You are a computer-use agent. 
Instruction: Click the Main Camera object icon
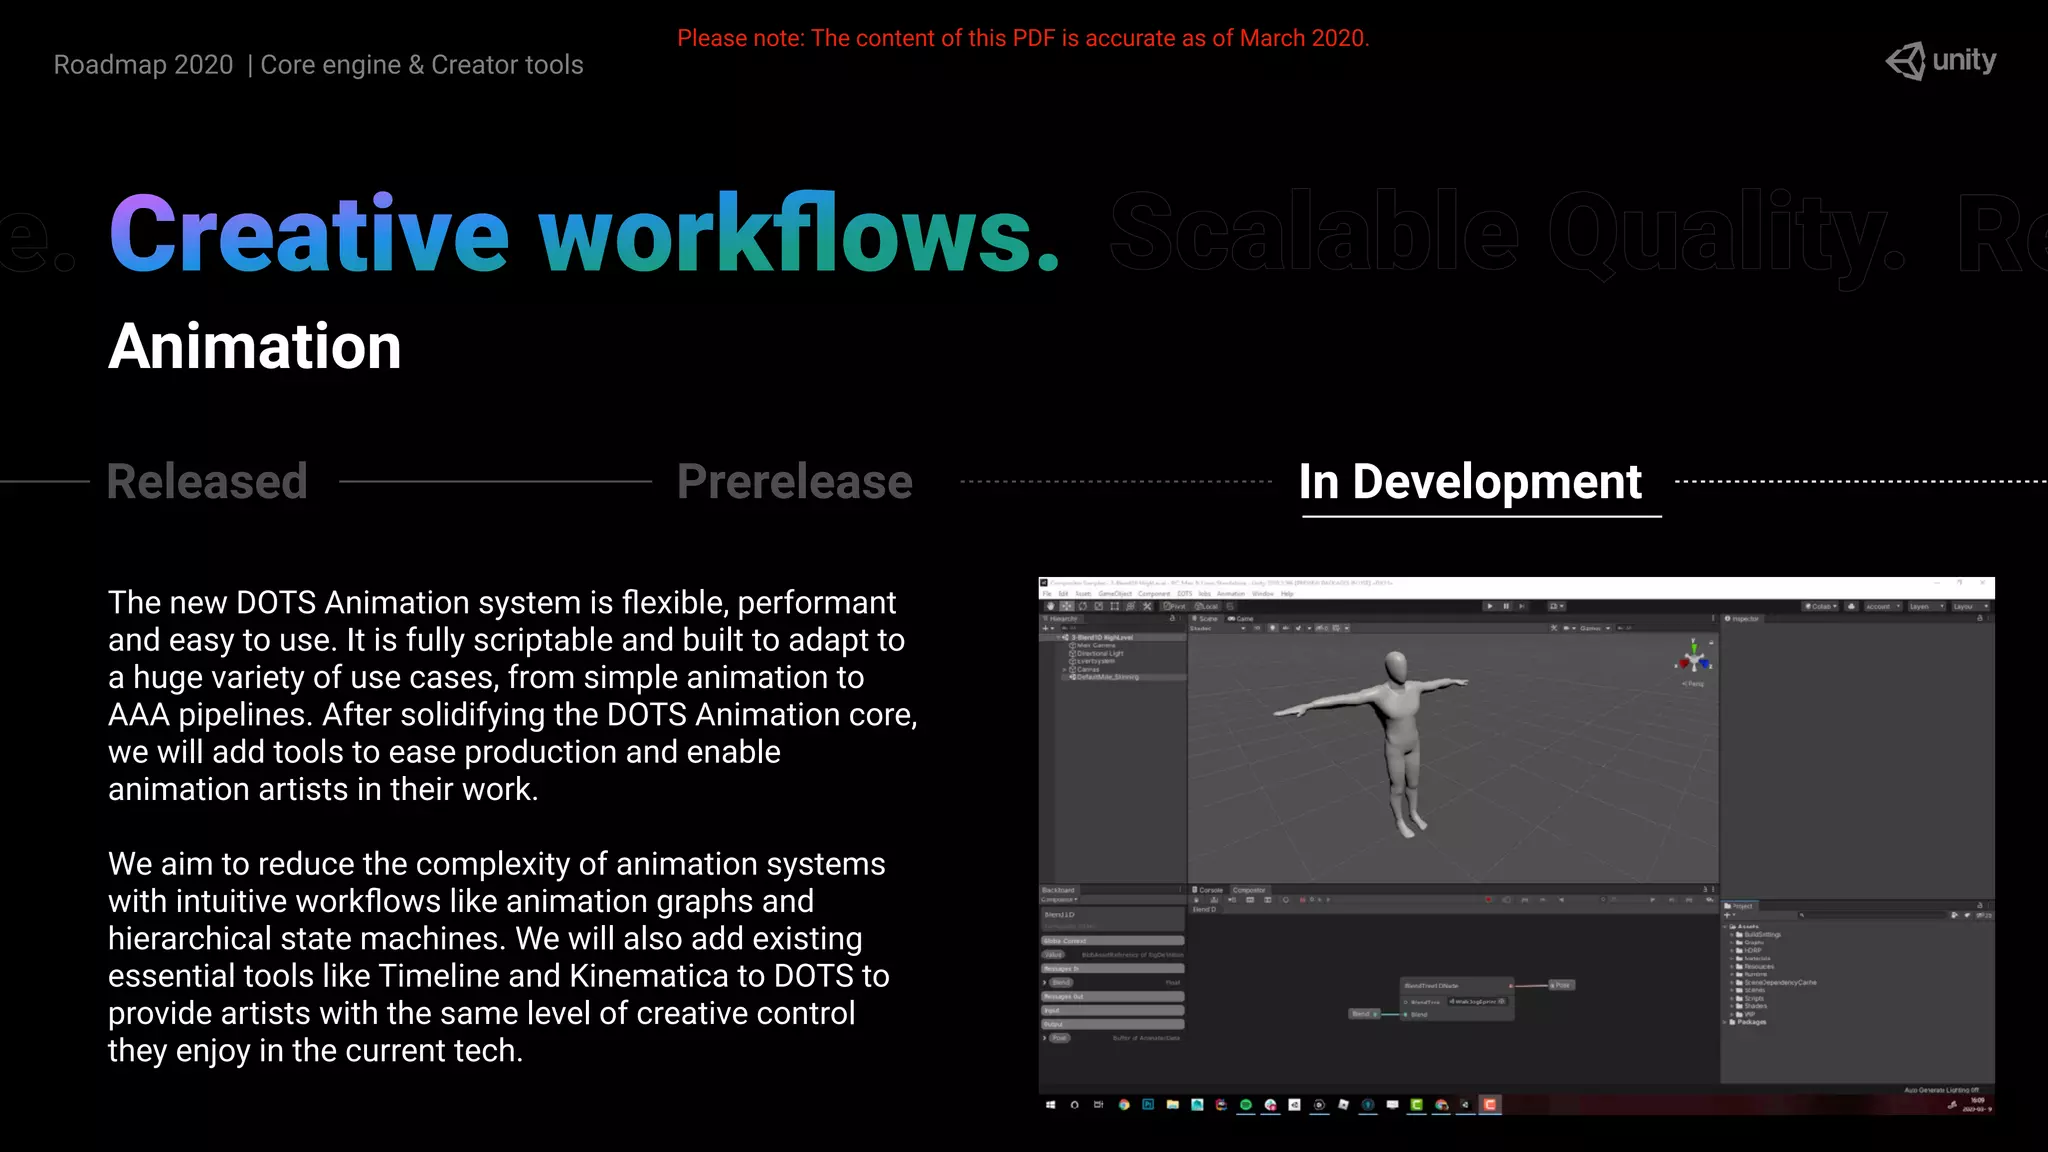pyautogui.click(x=1072, y=645)
